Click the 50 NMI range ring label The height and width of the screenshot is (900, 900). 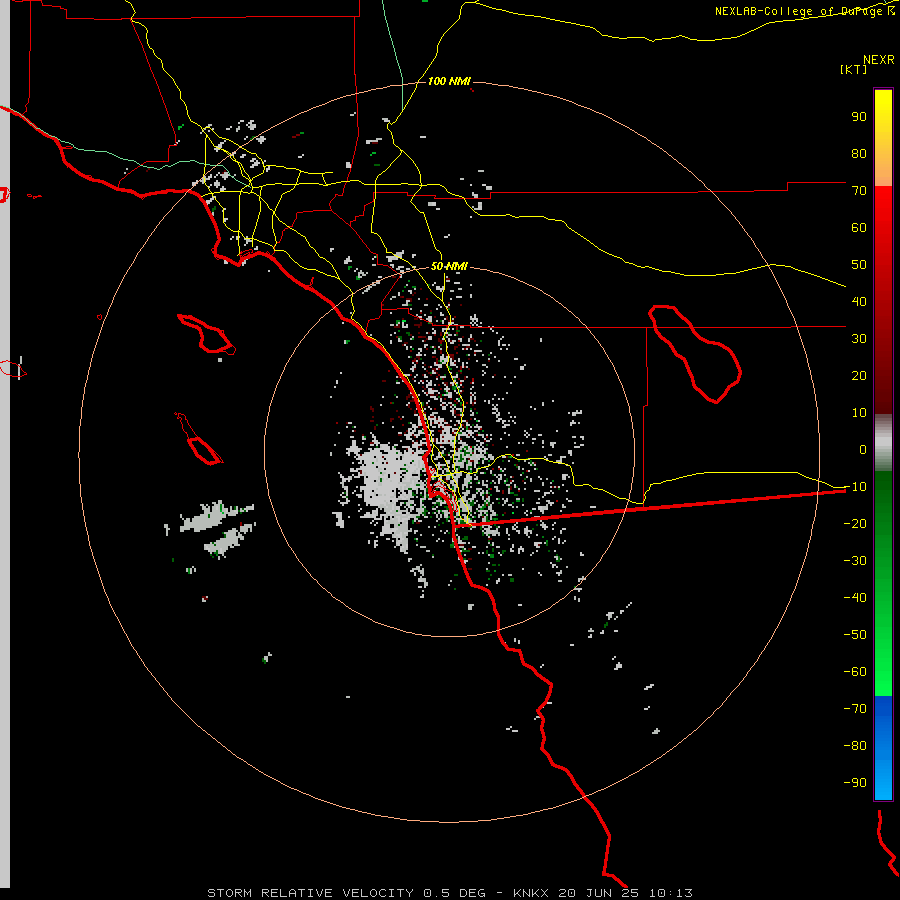point(449,266)
